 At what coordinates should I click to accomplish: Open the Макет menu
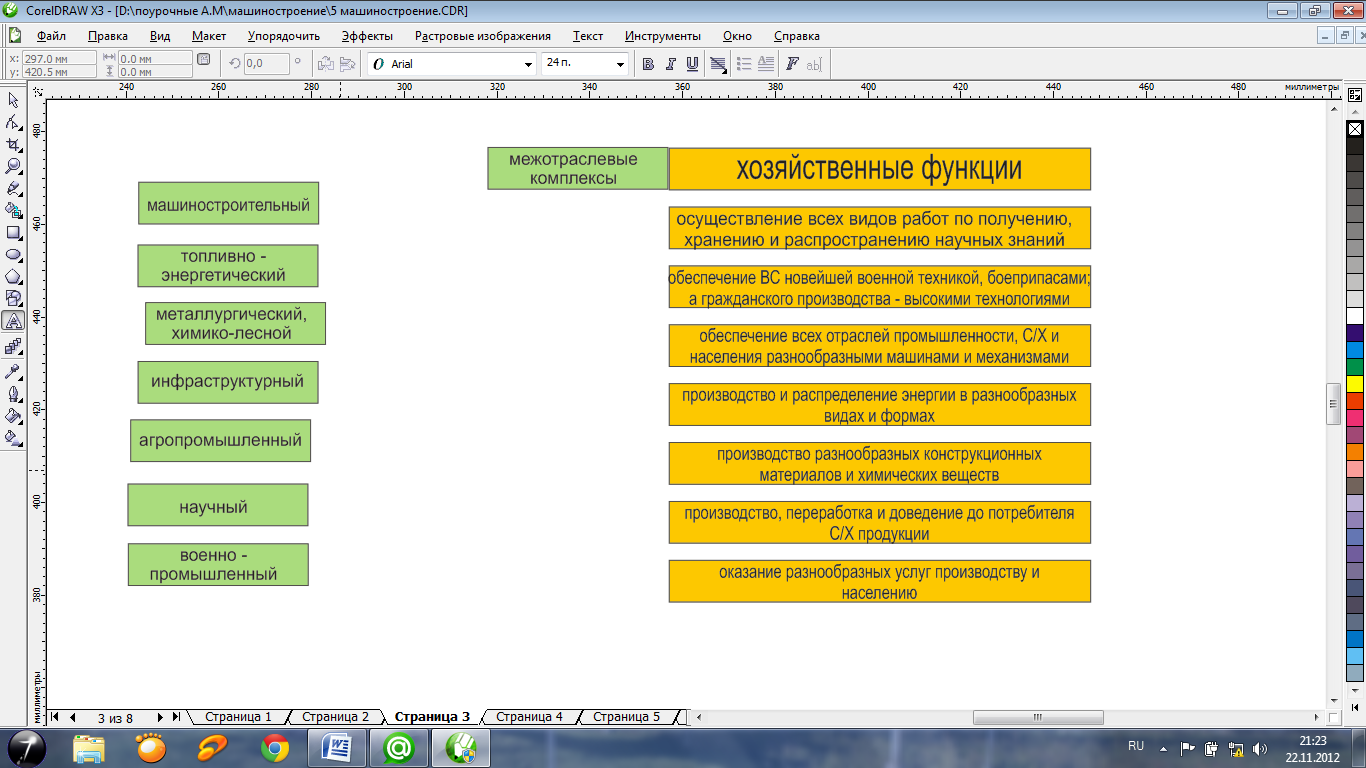click(209, 36)
